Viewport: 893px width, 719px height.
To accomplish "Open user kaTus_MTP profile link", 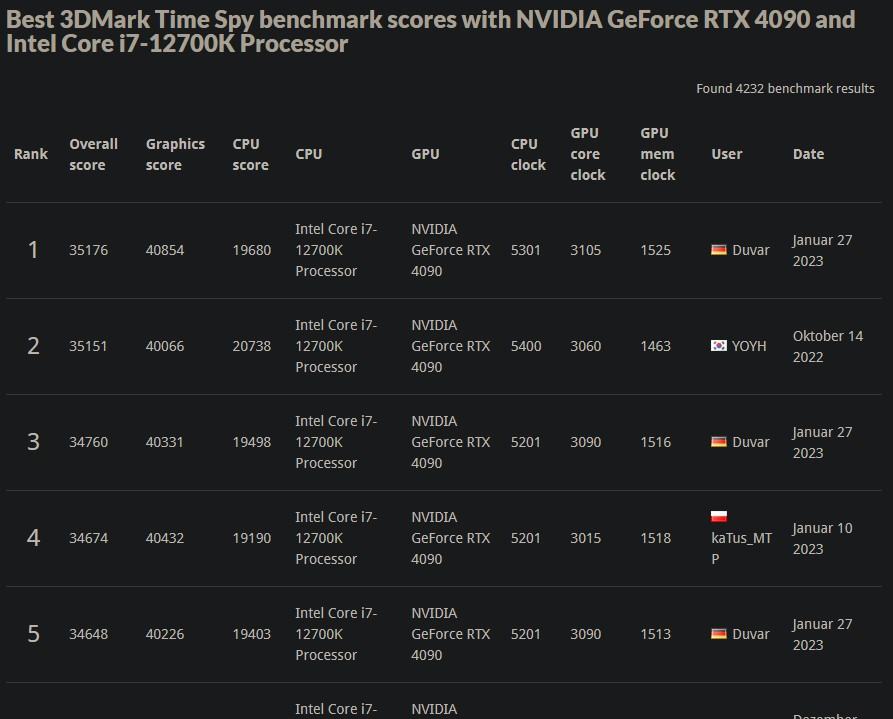I will coord(742,548).
